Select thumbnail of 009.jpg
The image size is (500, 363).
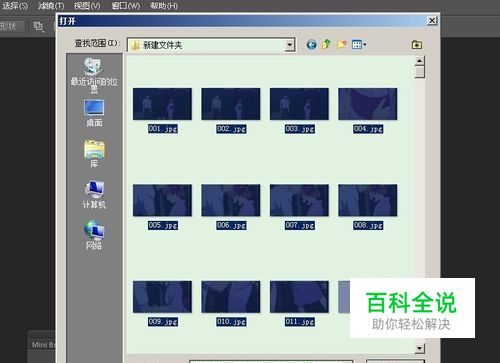tap(162, 297)
